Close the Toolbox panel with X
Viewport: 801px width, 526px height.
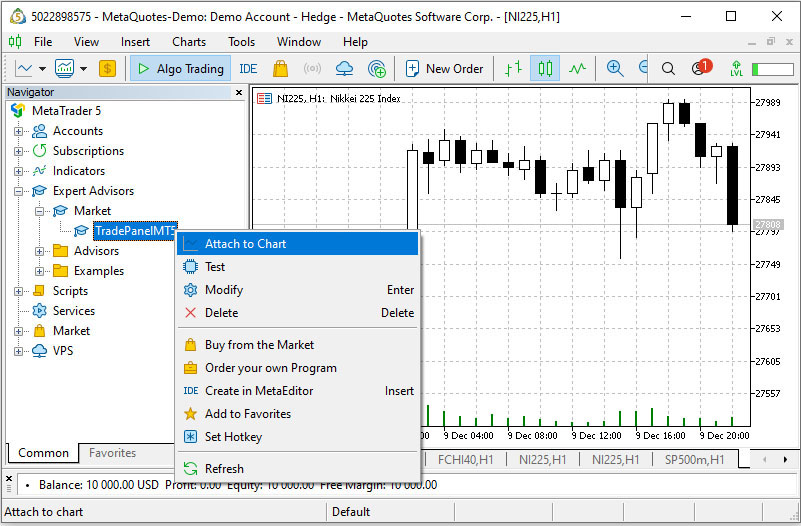click(9, 479)
